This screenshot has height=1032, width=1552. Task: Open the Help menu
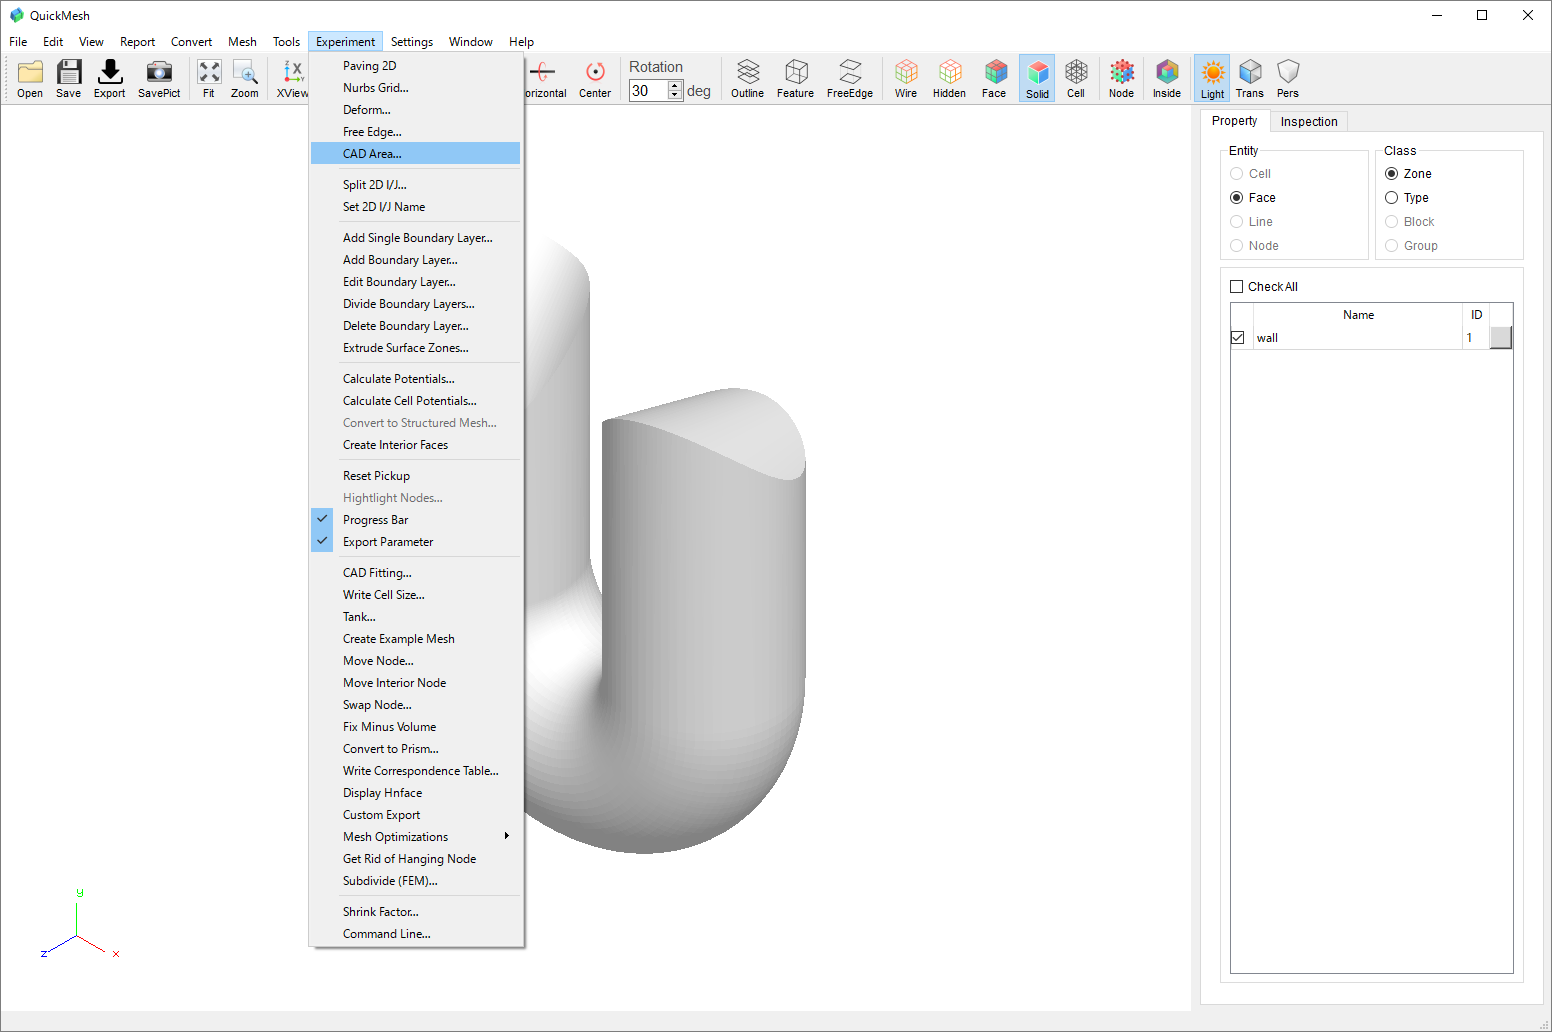pos(521,42)
